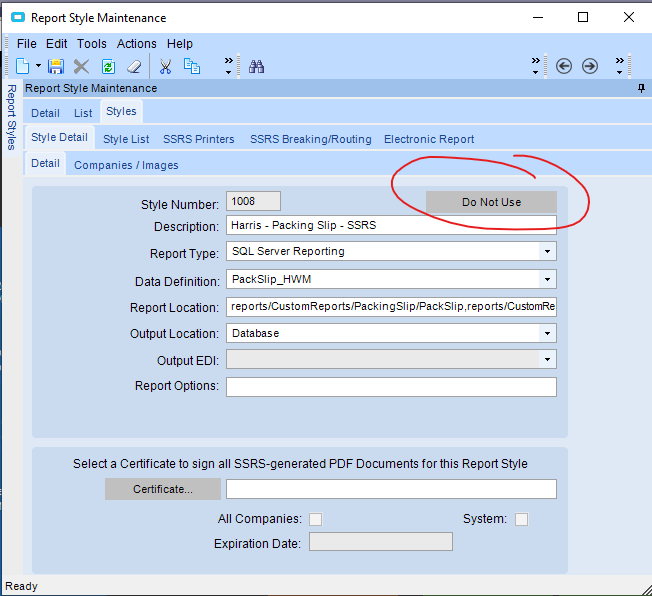This screenshot has width=652, height=596.
Task: Expand the Data Definition dropdown
Action: (x=547, y=279)
